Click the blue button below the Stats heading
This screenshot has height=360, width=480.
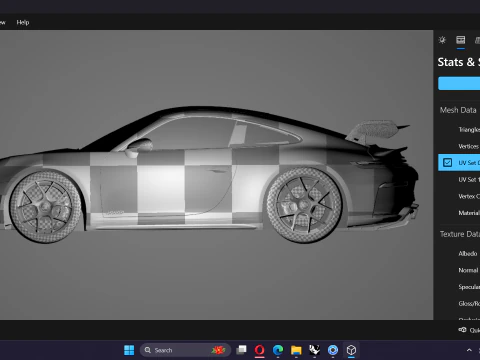pyautogui.click(x=459, y=83)
